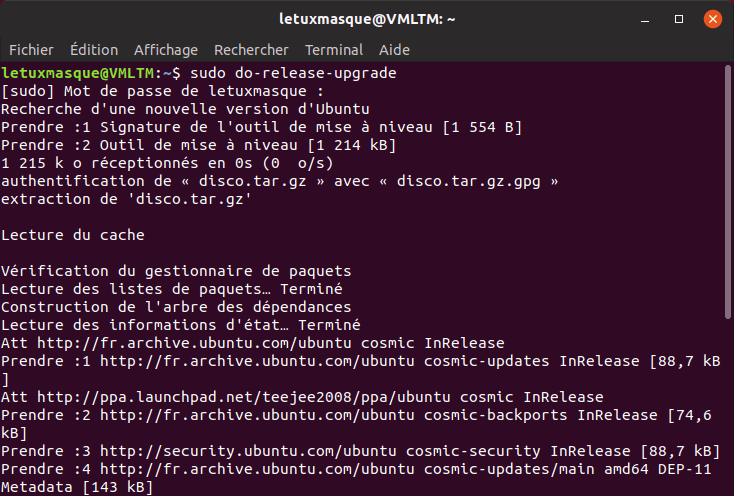Click the vertical scrollbar thumb
734x496 pixels.
pos(728,192)
